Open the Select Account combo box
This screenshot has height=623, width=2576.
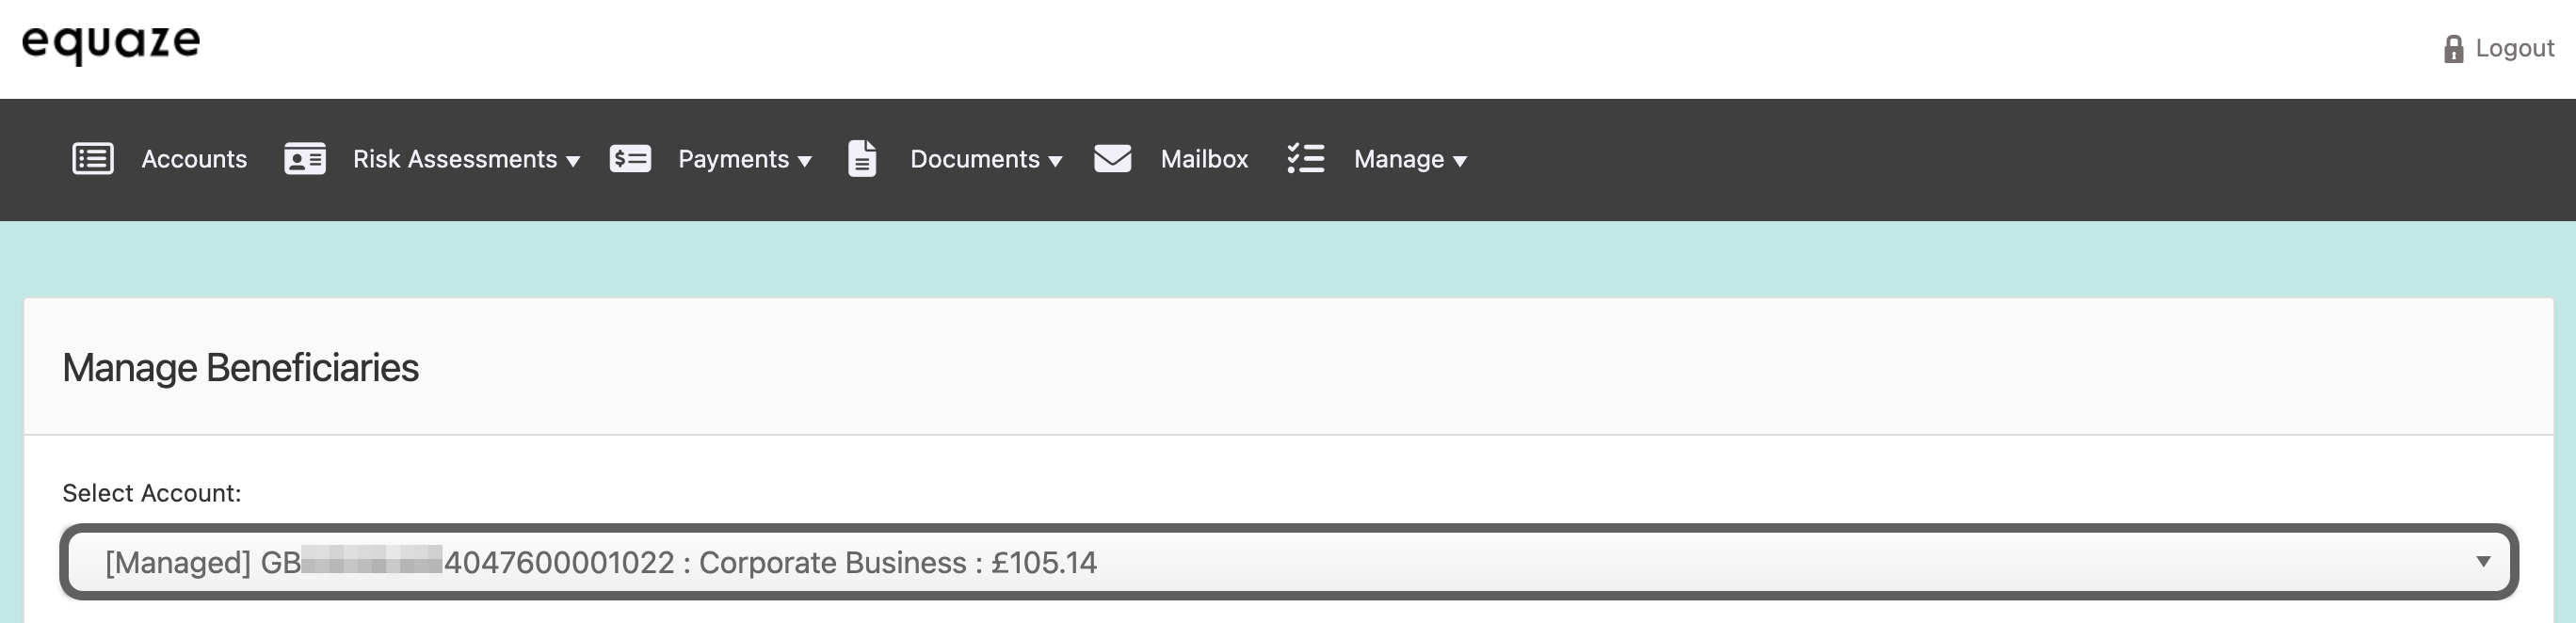tap(1288, 562)
